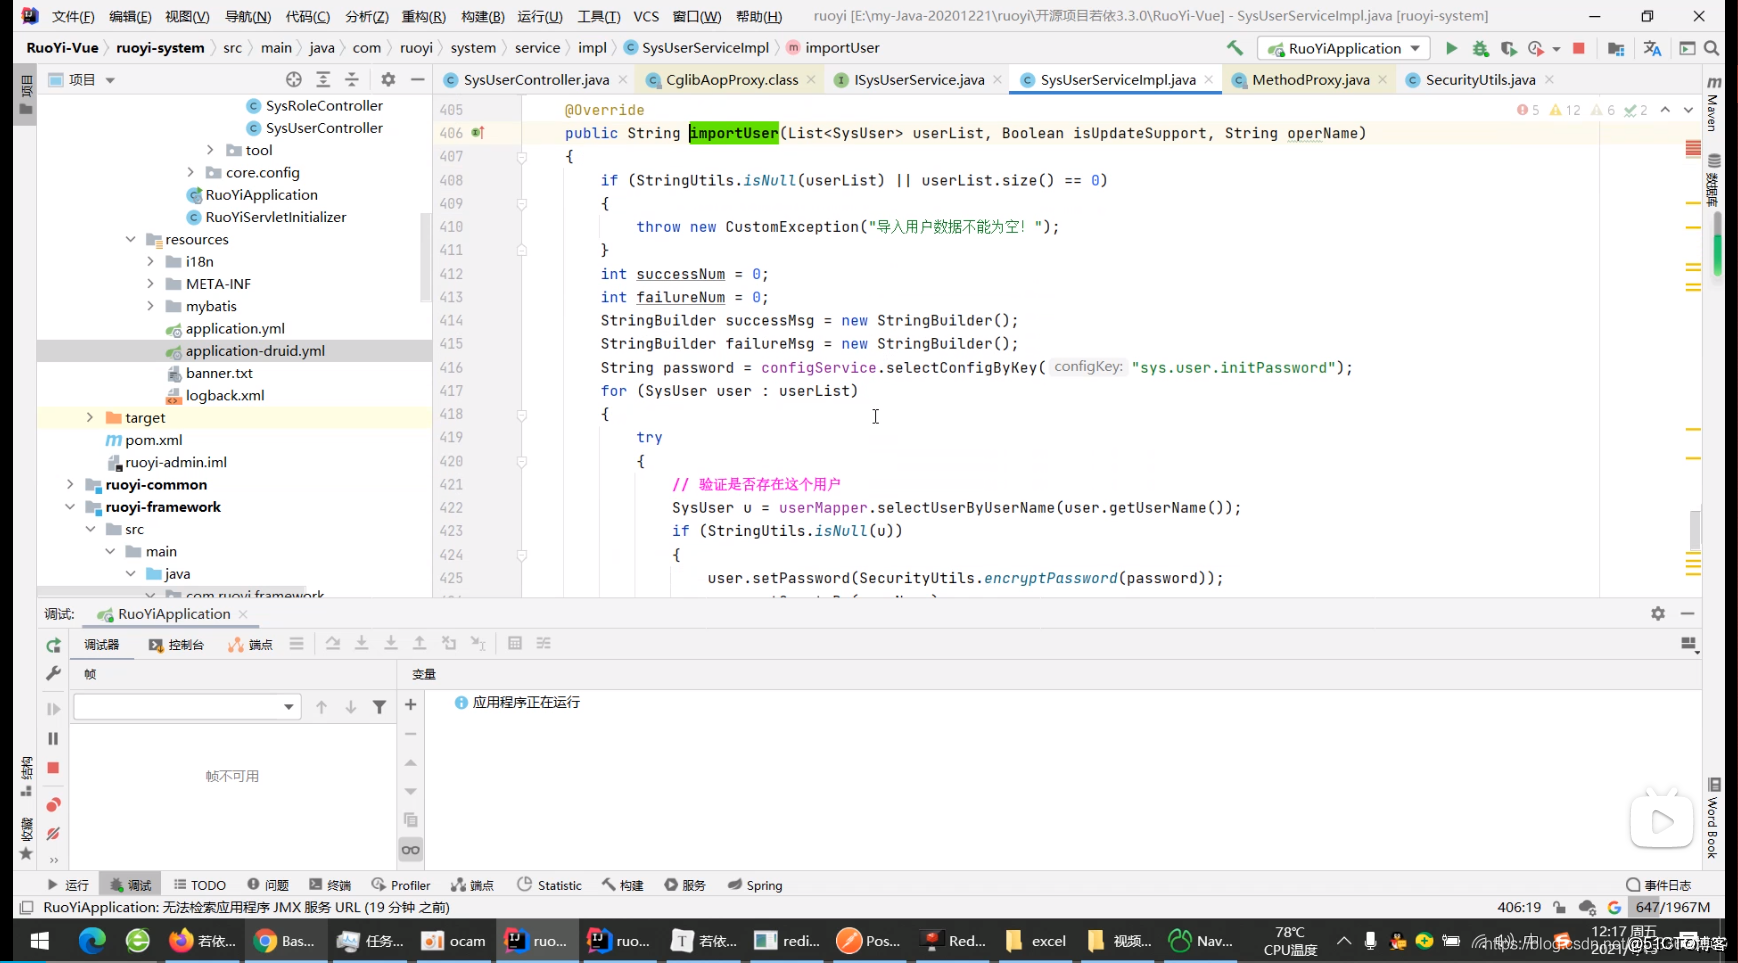This screenshot has width=1738, height=963.
Task: Click the Step Over icon in the debugger toolbar
Action: [333, 643]
